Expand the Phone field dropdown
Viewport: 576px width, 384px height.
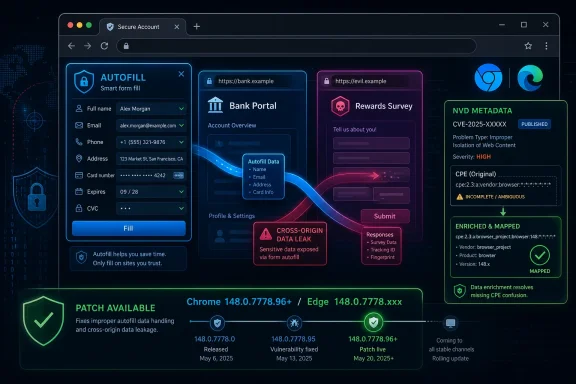click(181, 142)
